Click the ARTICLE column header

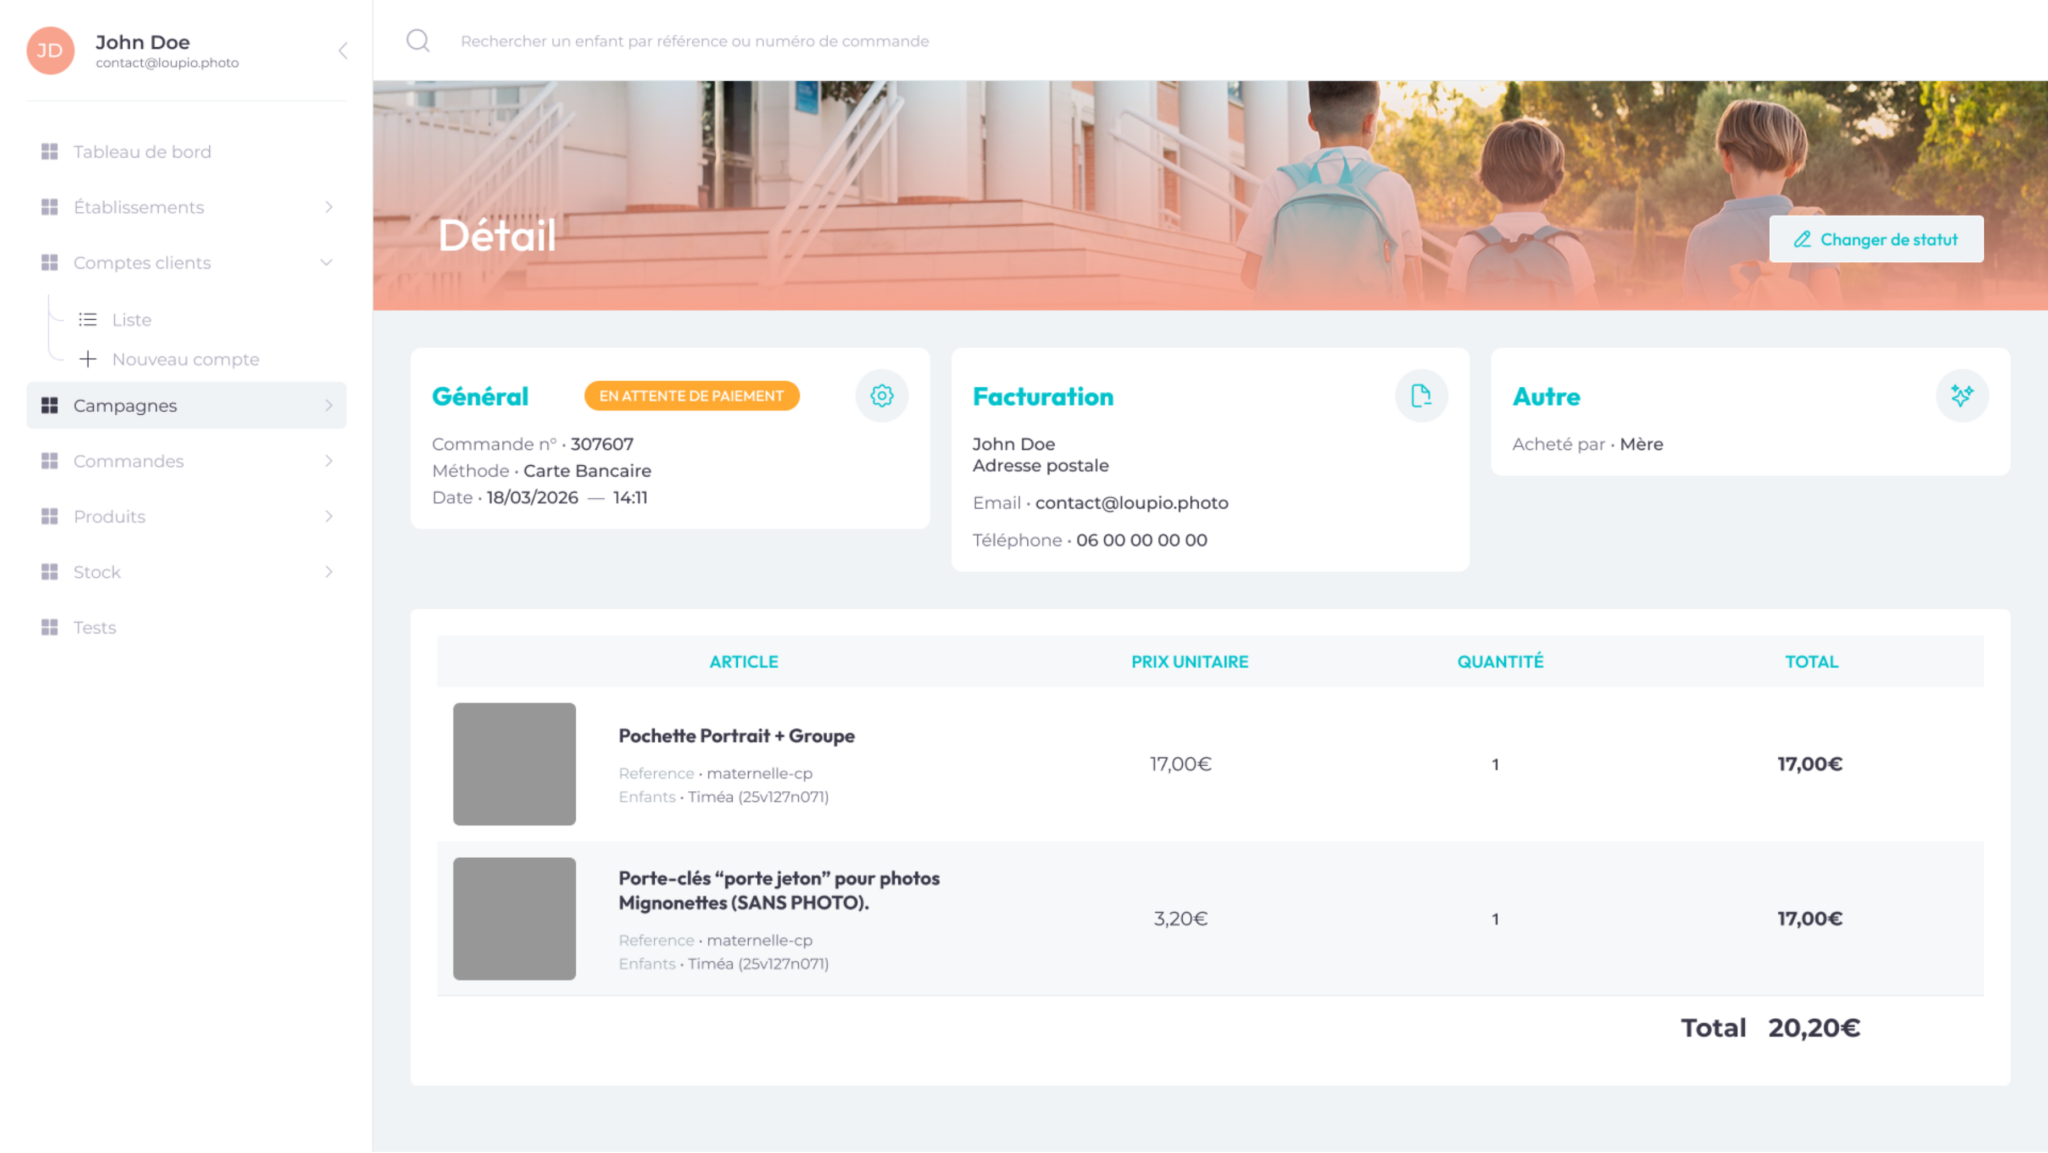click(743, 662)
